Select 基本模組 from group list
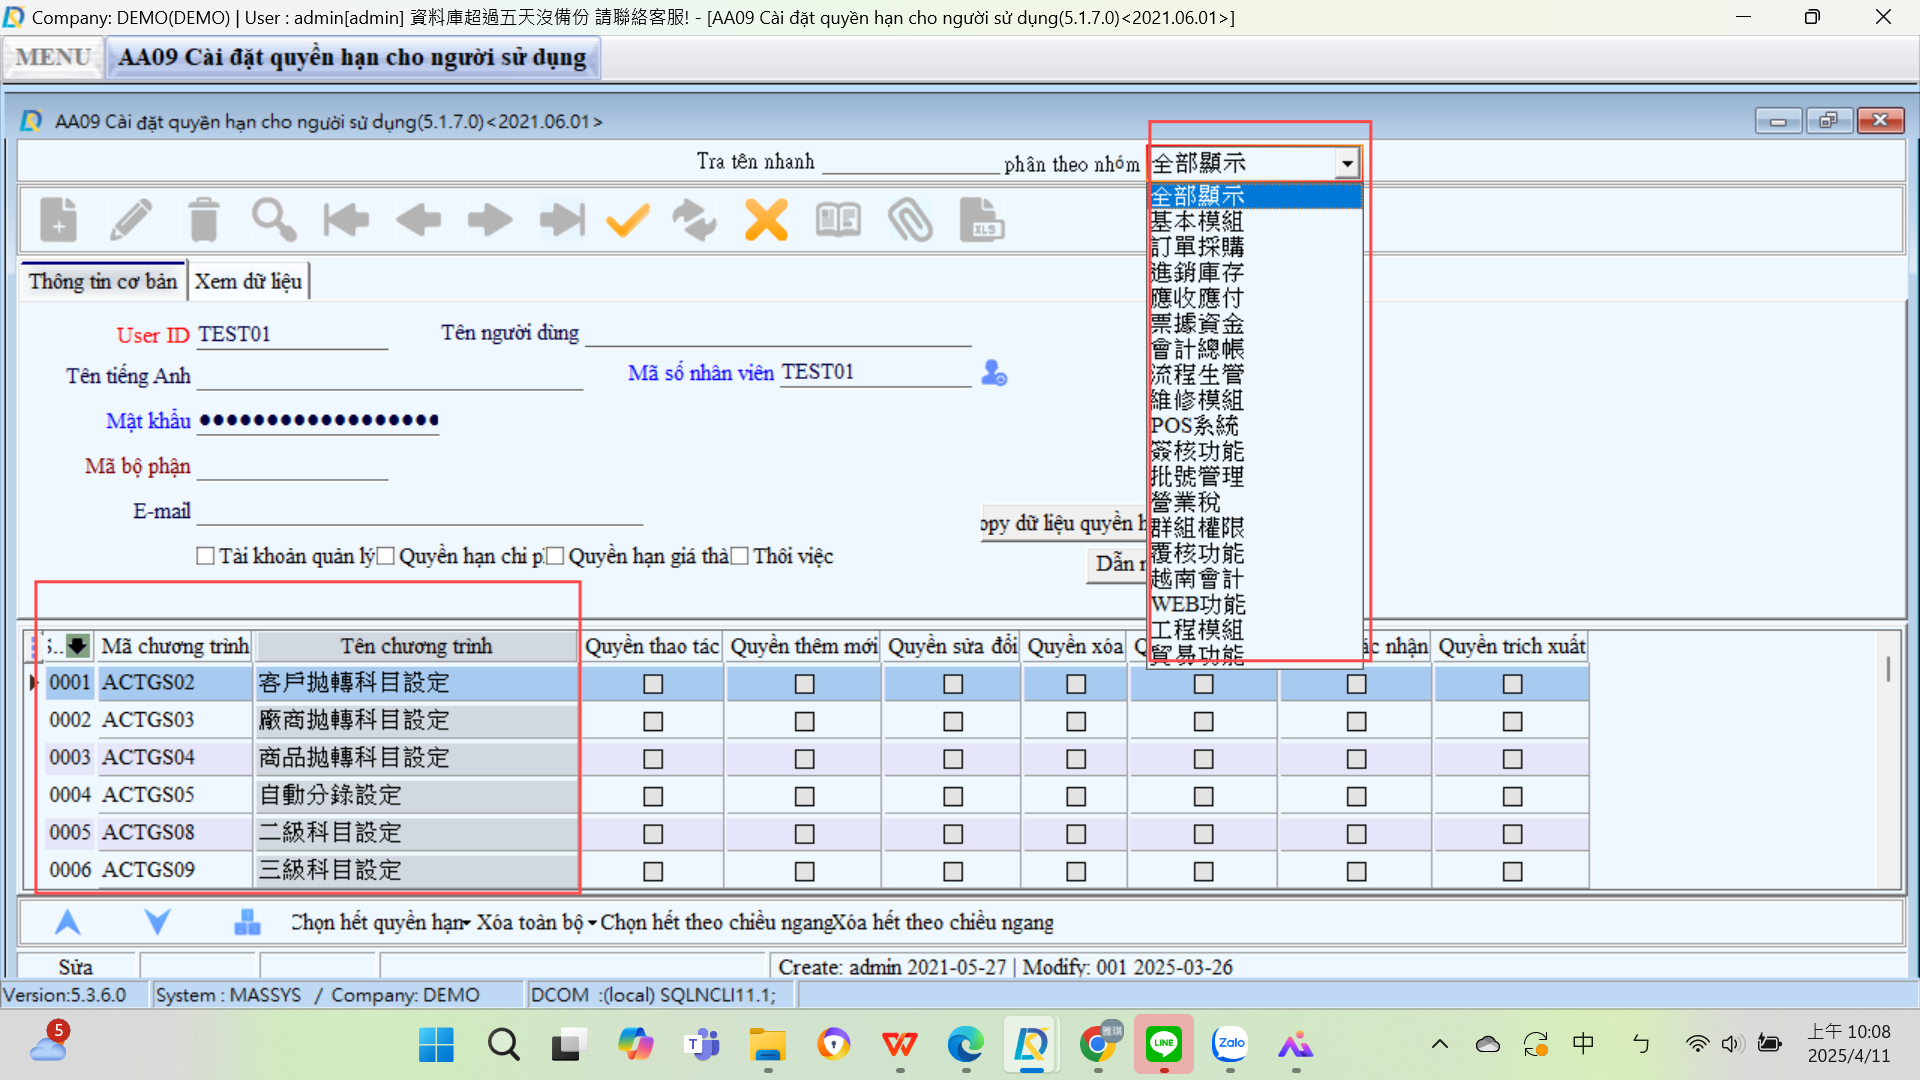 coord(1255,221)
